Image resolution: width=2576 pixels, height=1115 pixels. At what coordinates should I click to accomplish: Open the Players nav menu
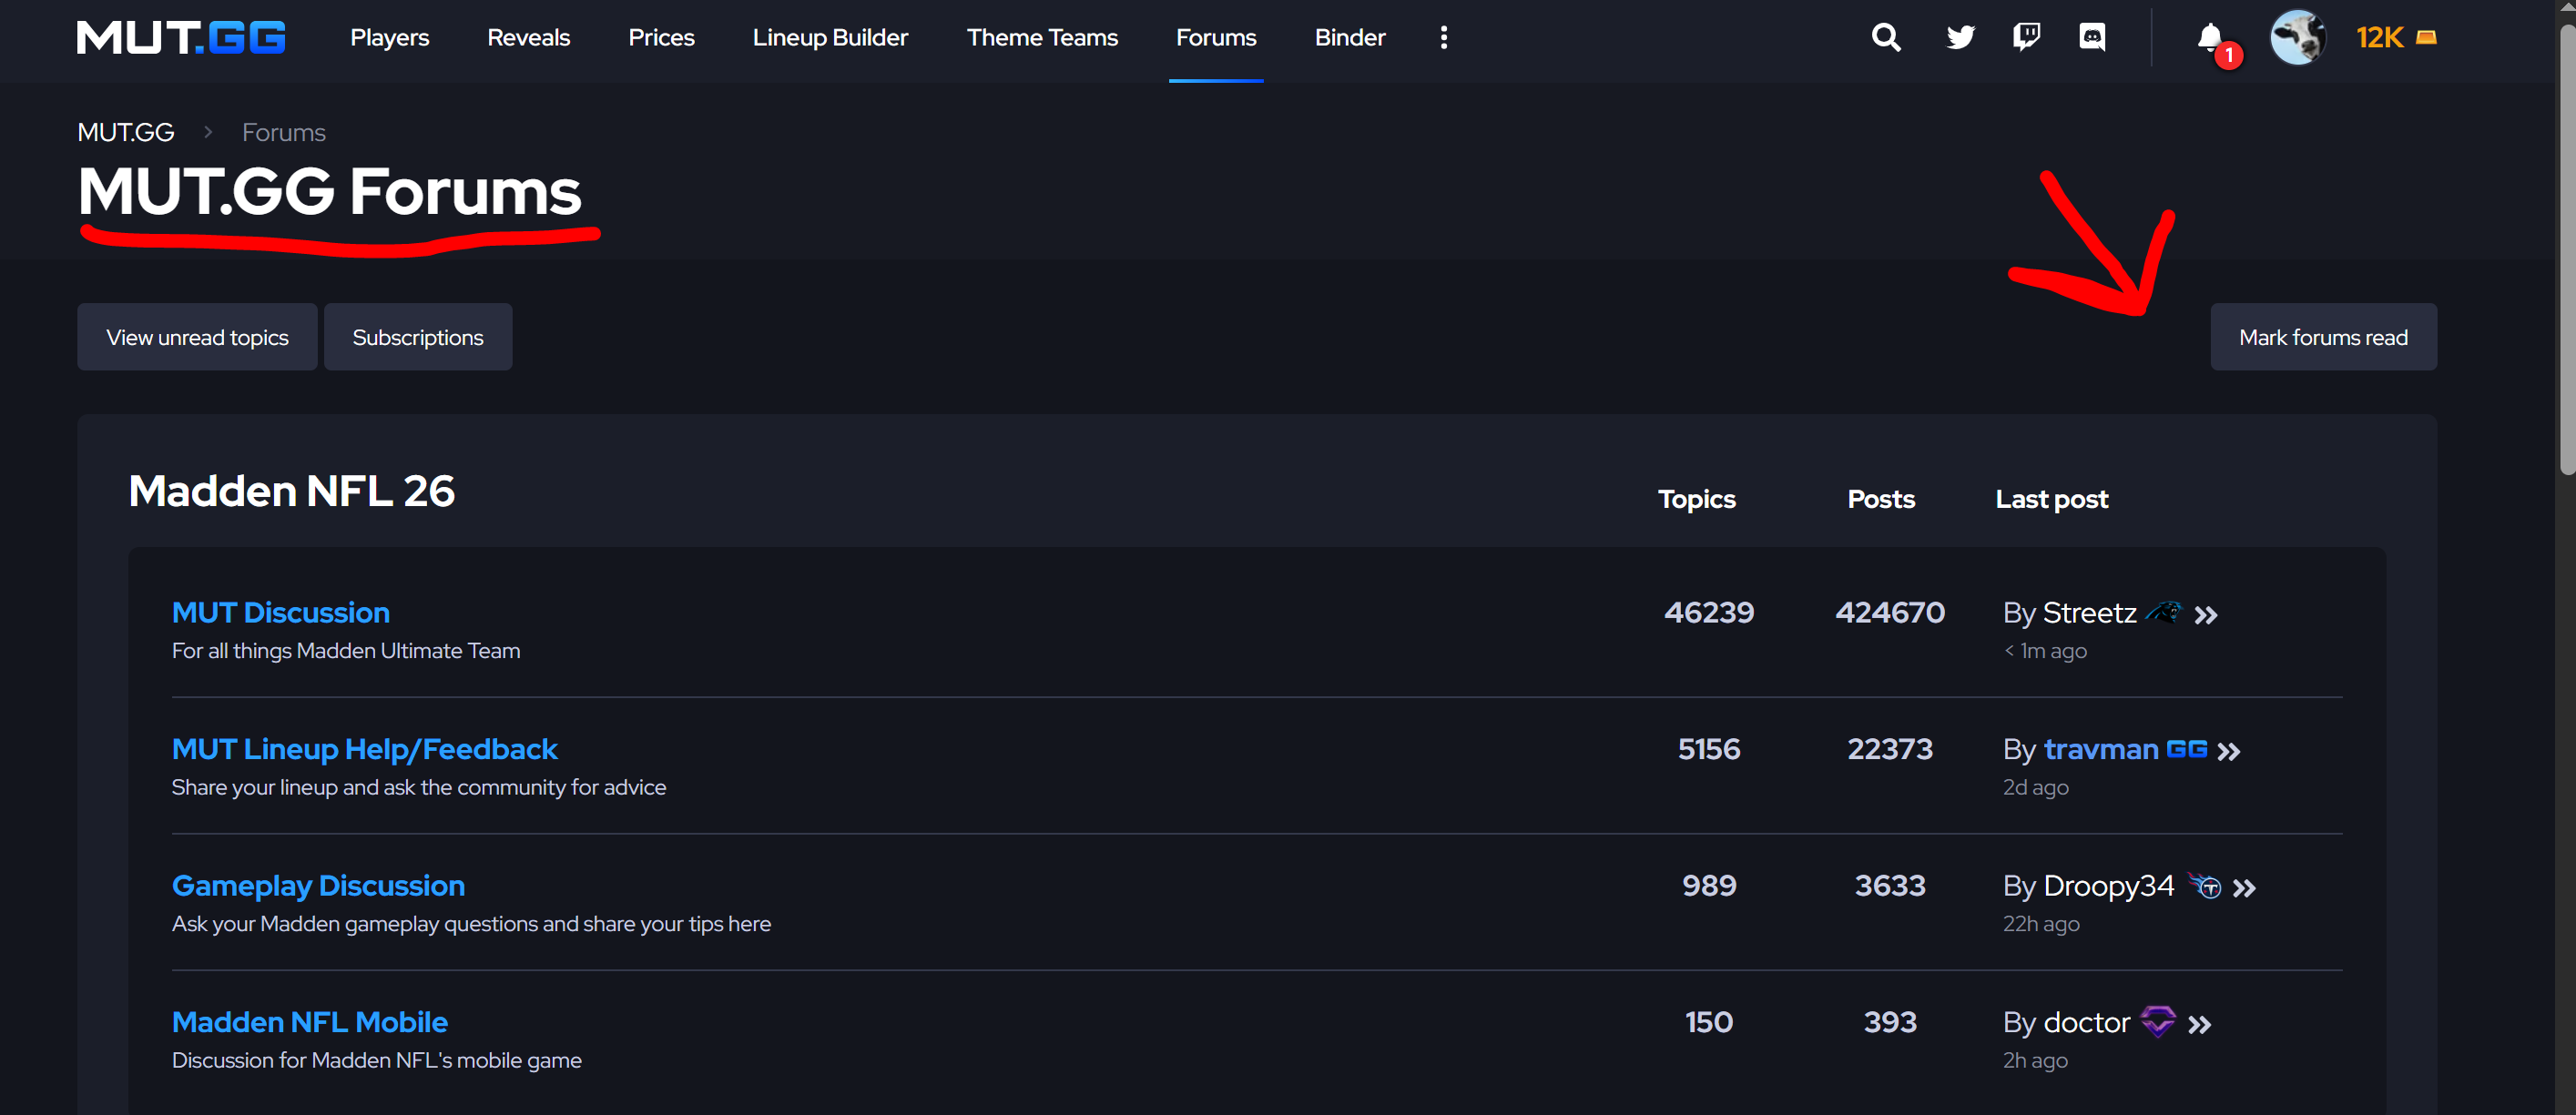click(389, 38)
